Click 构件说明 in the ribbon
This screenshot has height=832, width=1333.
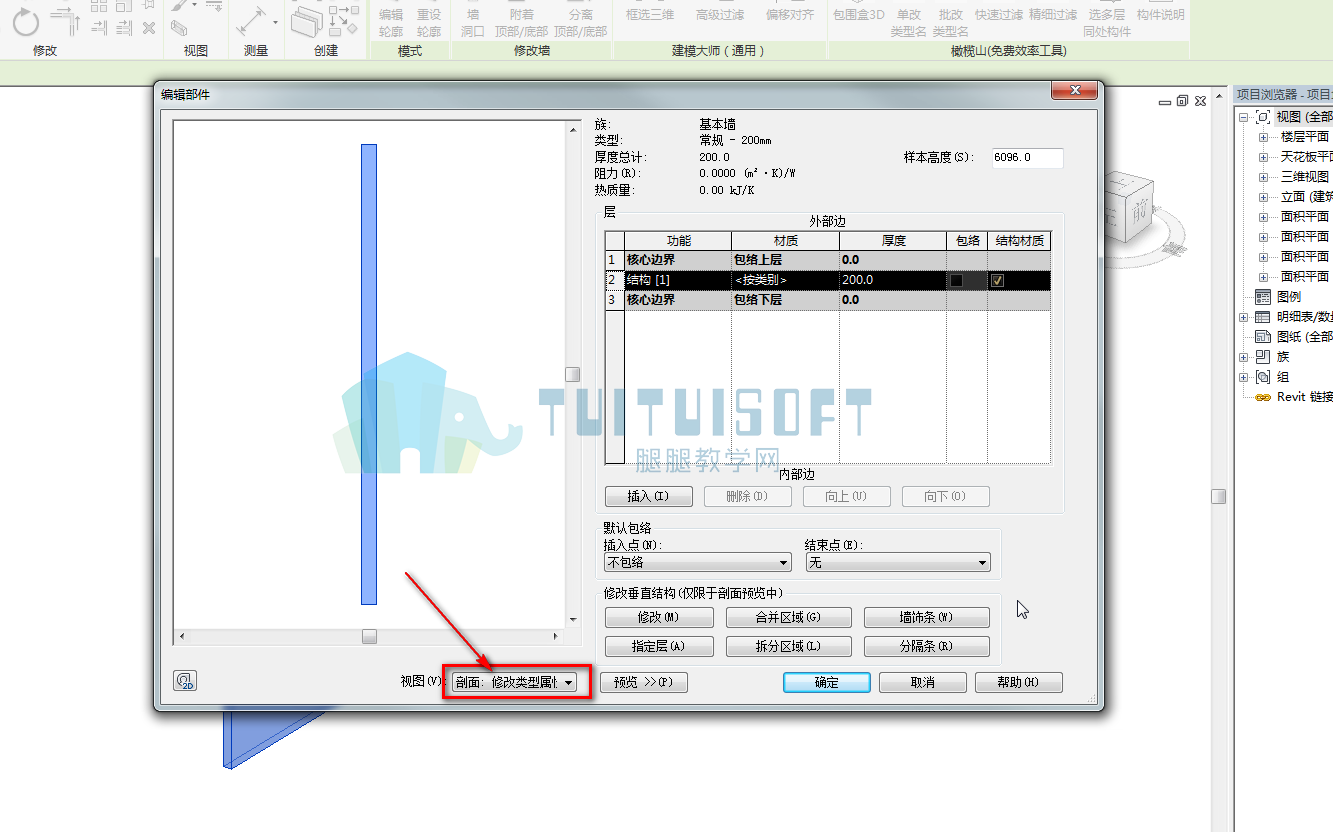coord(1161,15)
